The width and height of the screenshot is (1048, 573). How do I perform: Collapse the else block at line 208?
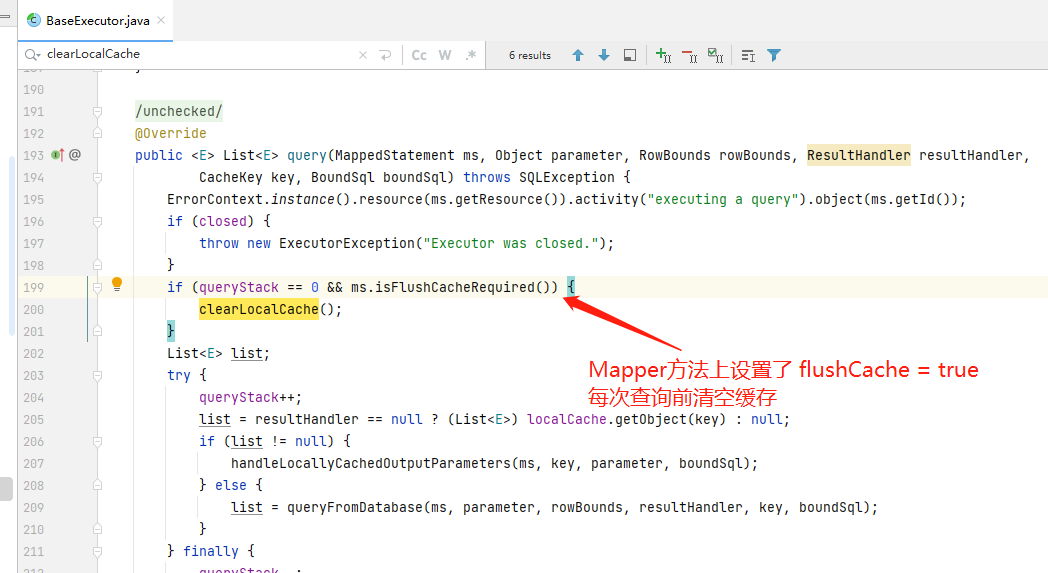pos(98,485)
